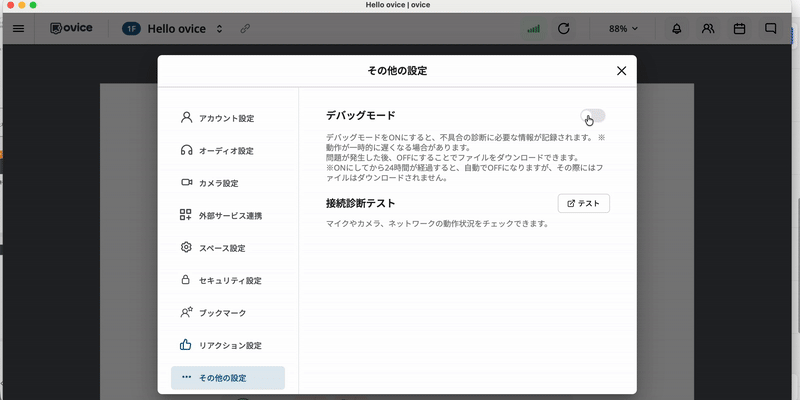800x400 pixels.
Task: Click the green signal strength icon
Action: [x=533, y=28]
